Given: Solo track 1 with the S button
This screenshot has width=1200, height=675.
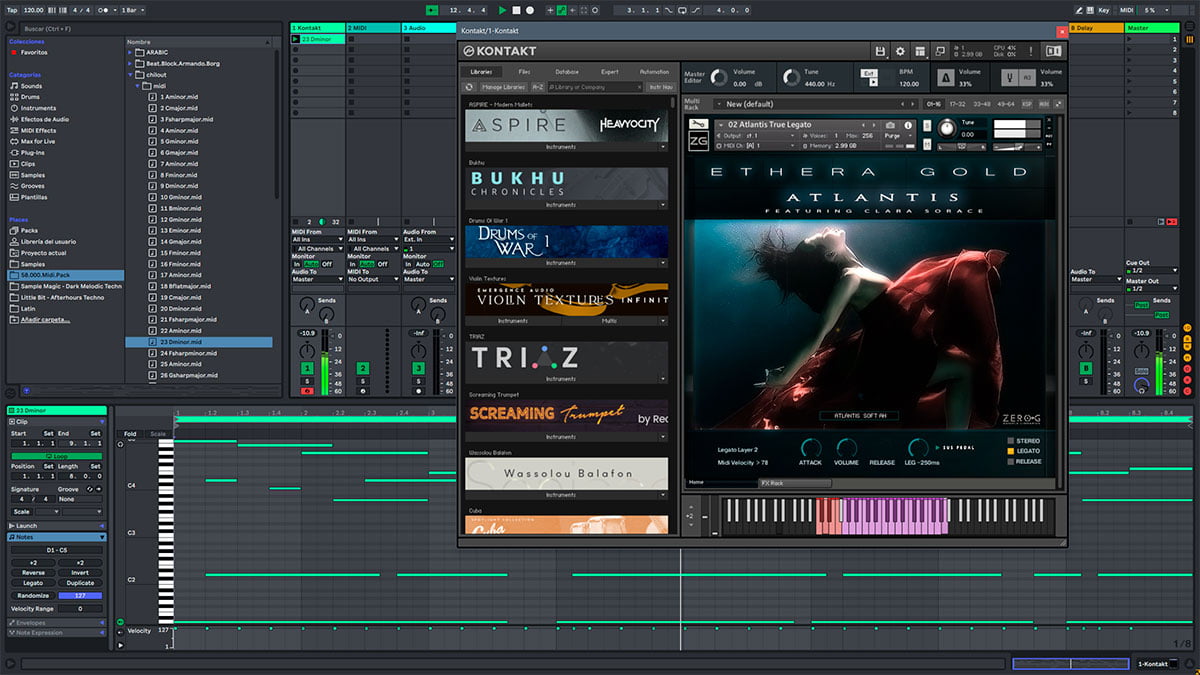Looking at the screenshot, I should [308, 381].
